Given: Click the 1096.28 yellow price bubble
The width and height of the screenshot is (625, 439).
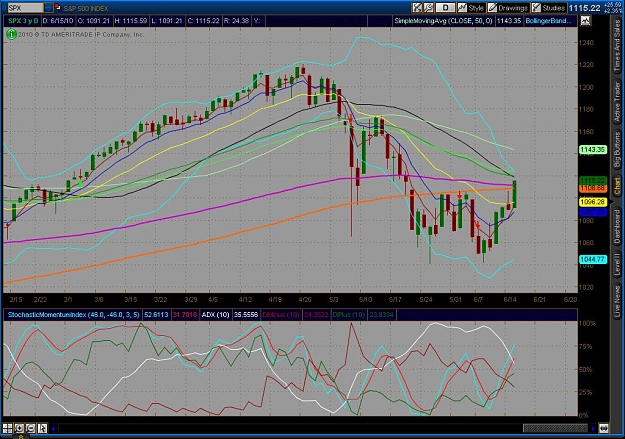Looking at the screenshot, I should tap(593, 202).
